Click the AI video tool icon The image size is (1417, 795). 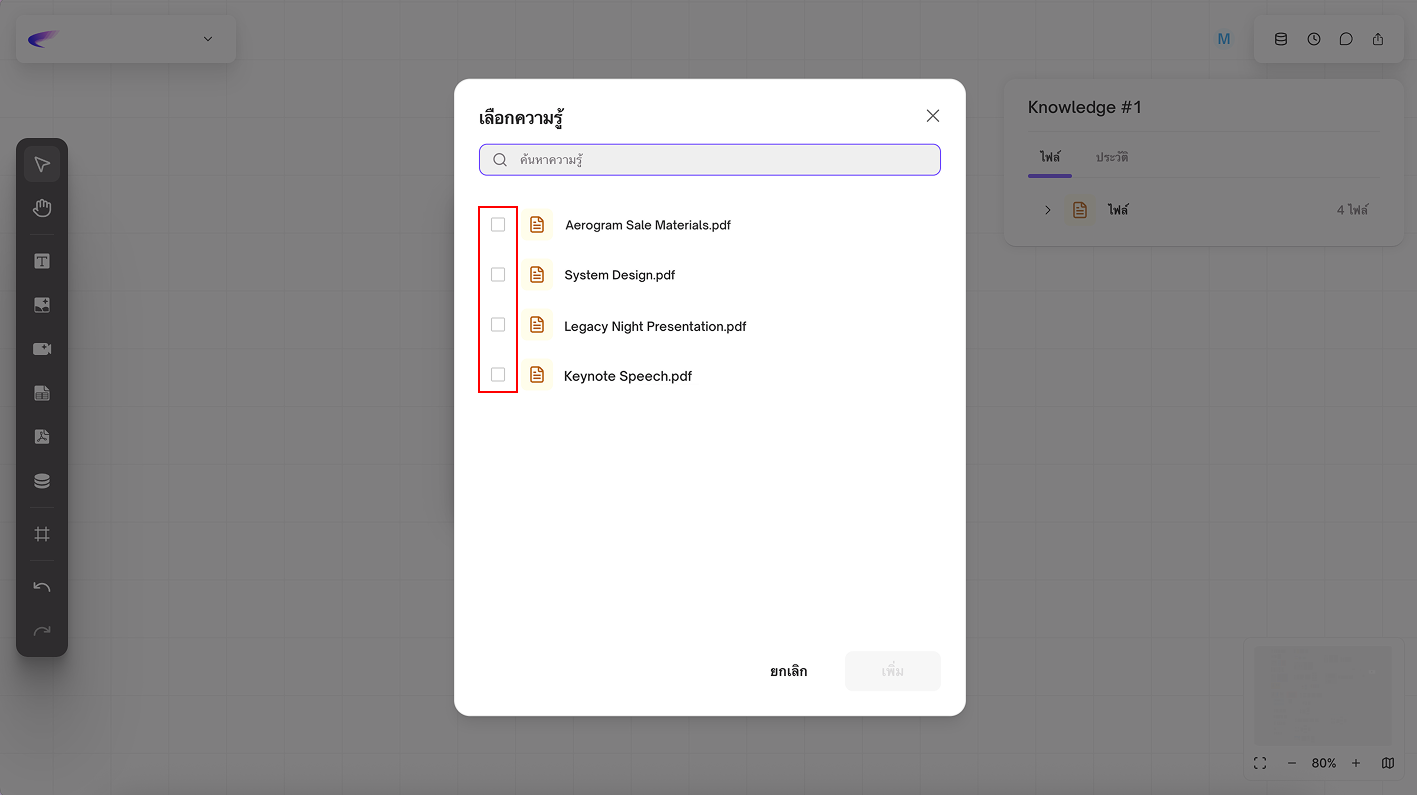coord(42,349)
